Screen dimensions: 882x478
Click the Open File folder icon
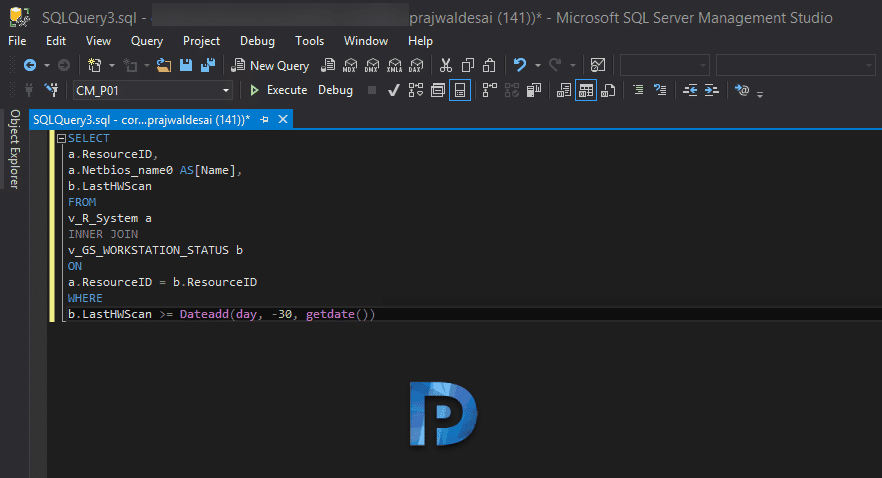click(164, 66)
